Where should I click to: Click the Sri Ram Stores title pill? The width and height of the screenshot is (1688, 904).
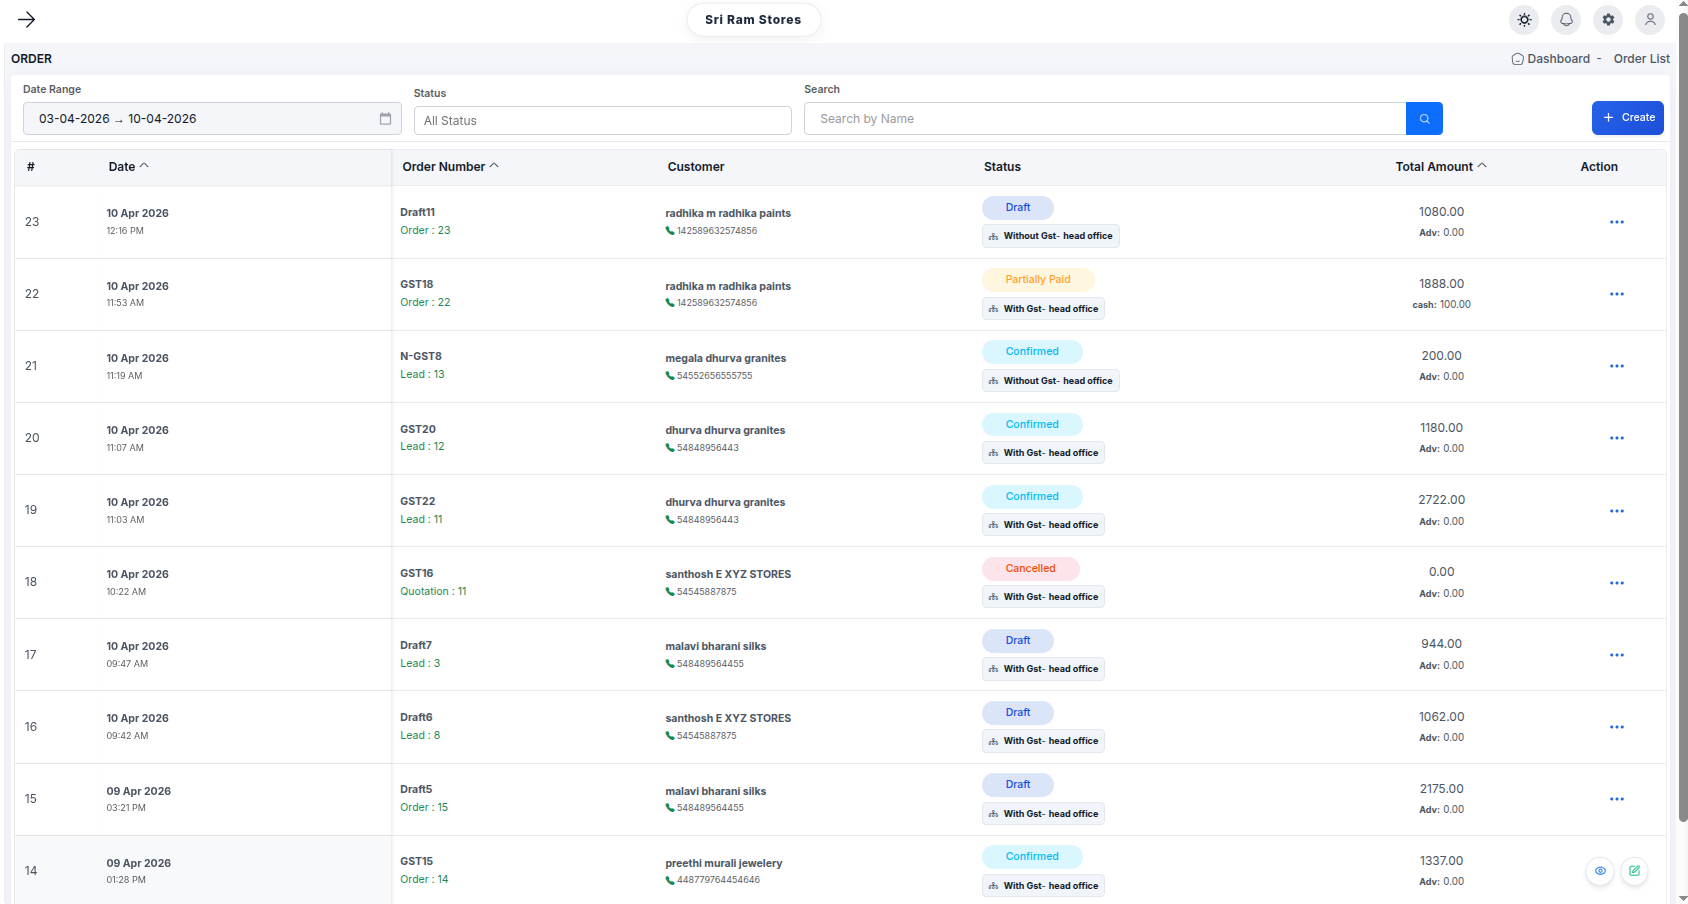click(753, 20)
